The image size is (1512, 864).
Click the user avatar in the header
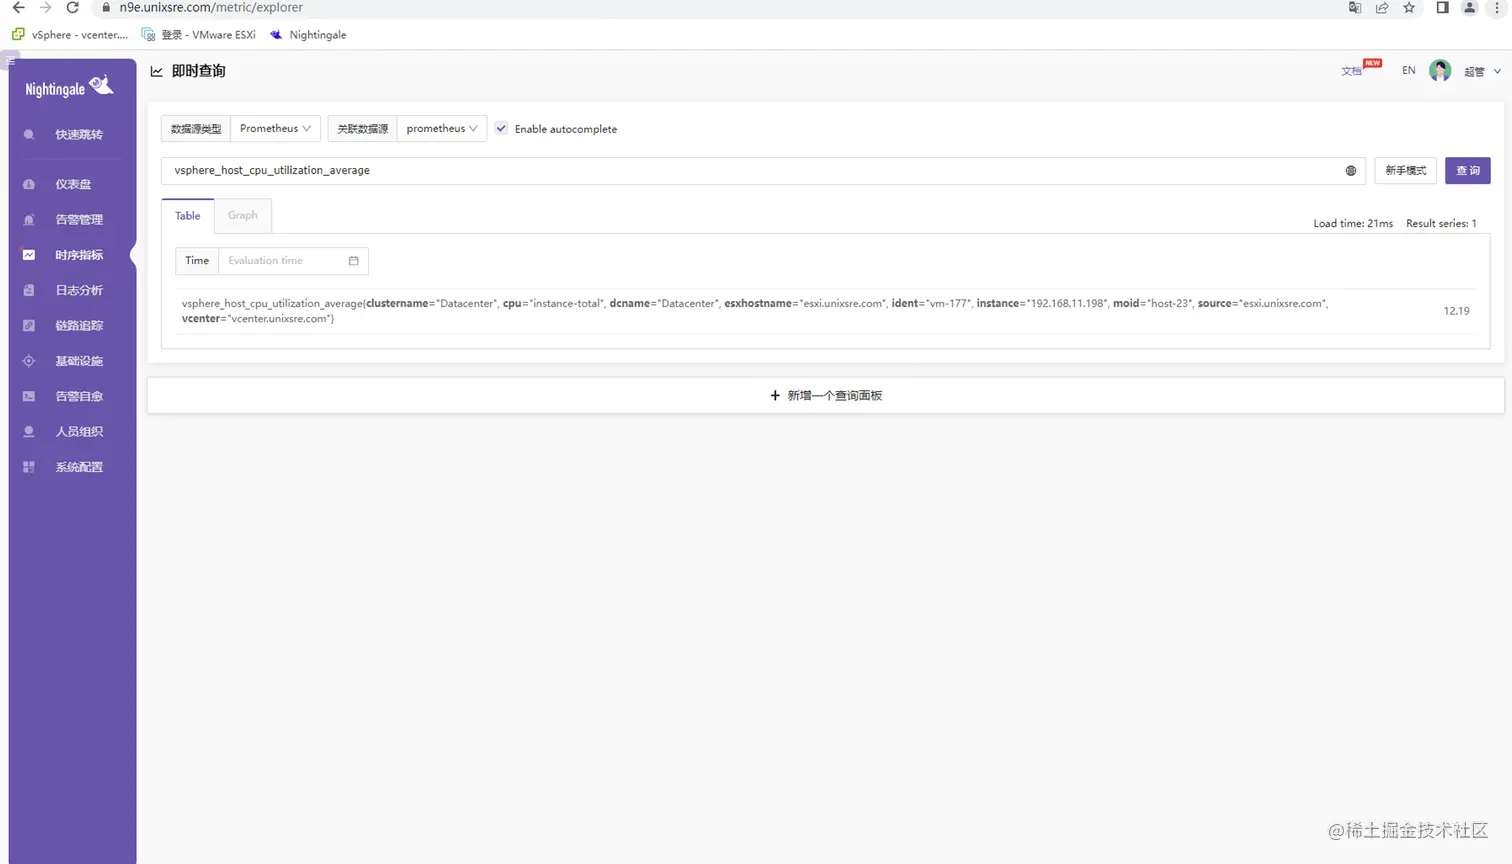click(1440, 70)
